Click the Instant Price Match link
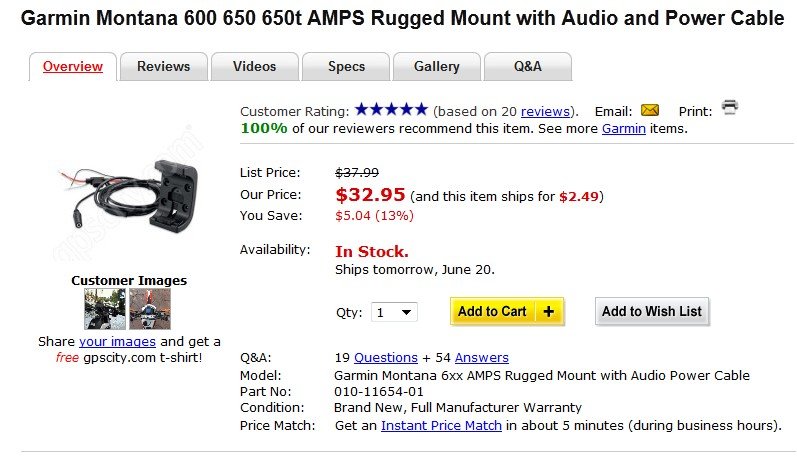Viewport: 797px width, 468px height. coord(441,425)
